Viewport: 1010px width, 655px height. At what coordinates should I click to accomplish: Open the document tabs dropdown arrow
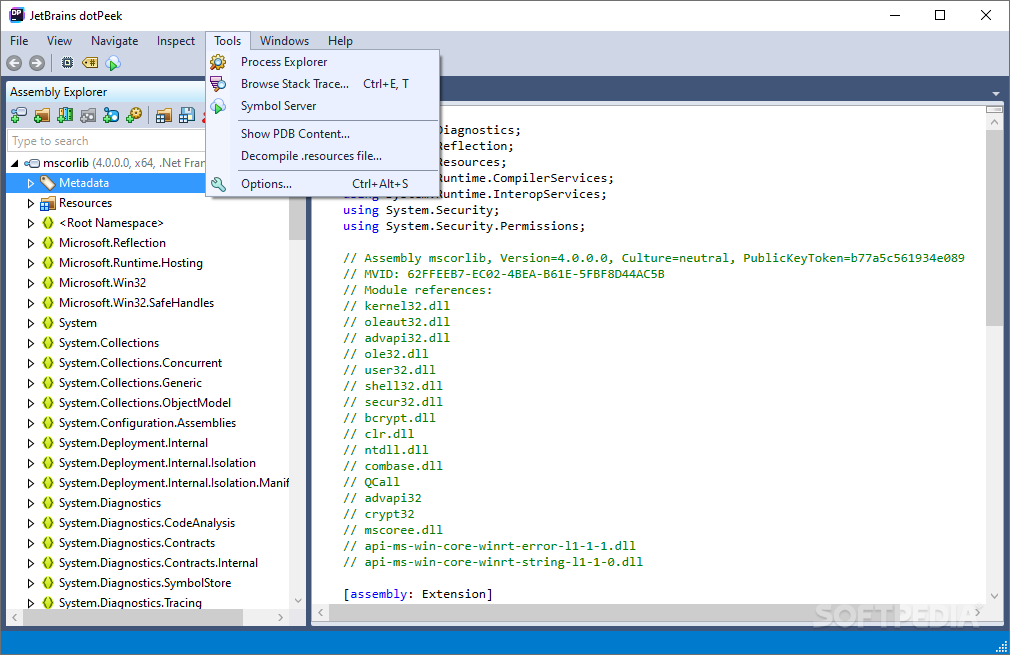tap(996, 94)
